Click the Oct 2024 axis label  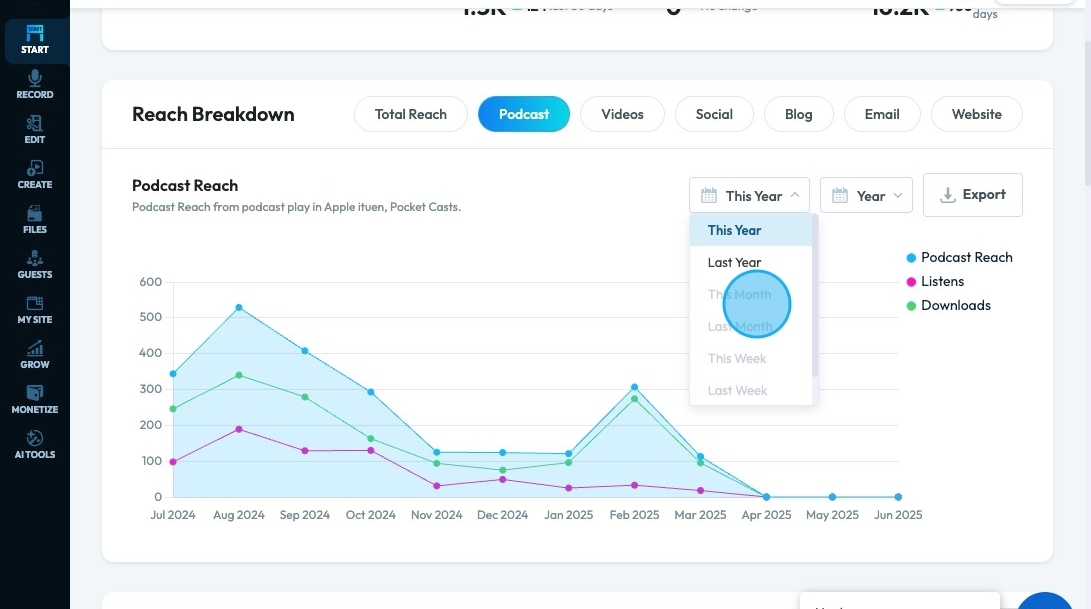(370, 515)
